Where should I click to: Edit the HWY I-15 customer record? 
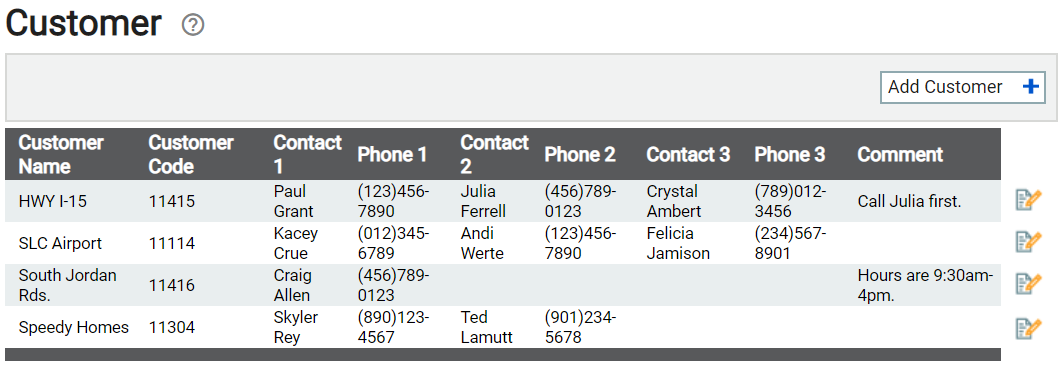click(x=1028, y=201)
